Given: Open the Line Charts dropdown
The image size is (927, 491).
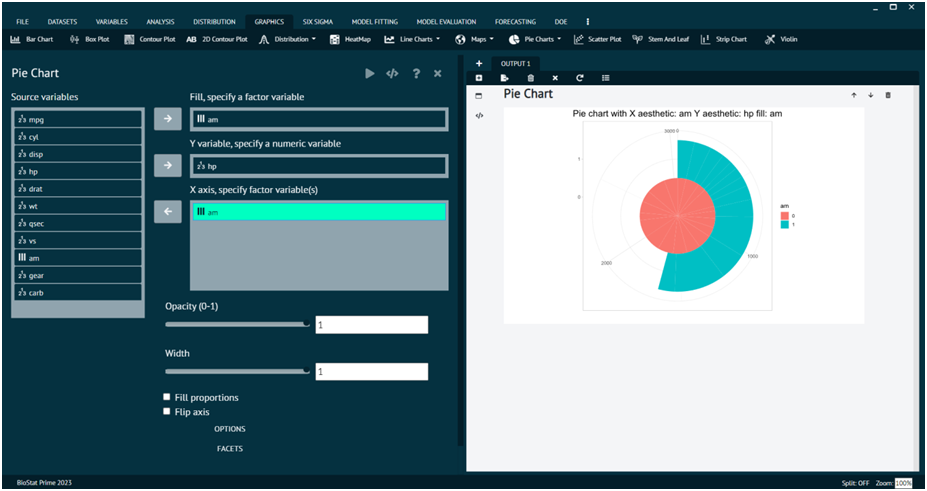Looking at the screenshot, I should point(412,40).
